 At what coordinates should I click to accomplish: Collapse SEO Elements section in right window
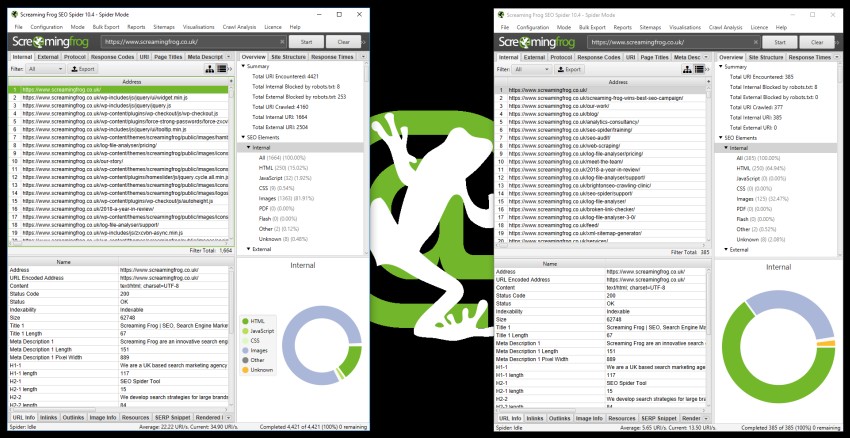[721, 138]
